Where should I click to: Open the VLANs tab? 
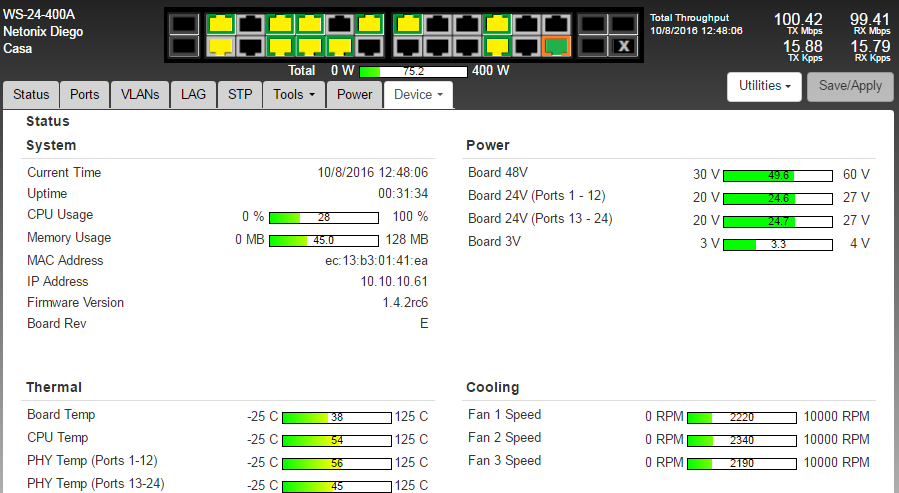tap(139, 94)
